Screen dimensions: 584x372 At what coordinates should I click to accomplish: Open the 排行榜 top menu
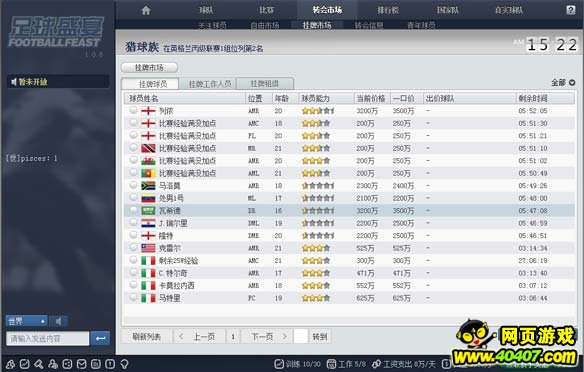coord(388,10)
